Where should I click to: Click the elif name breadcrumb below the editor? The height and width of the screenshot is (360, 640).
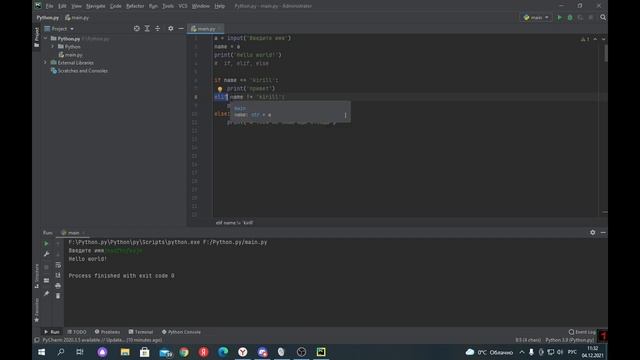pos(234,223)
